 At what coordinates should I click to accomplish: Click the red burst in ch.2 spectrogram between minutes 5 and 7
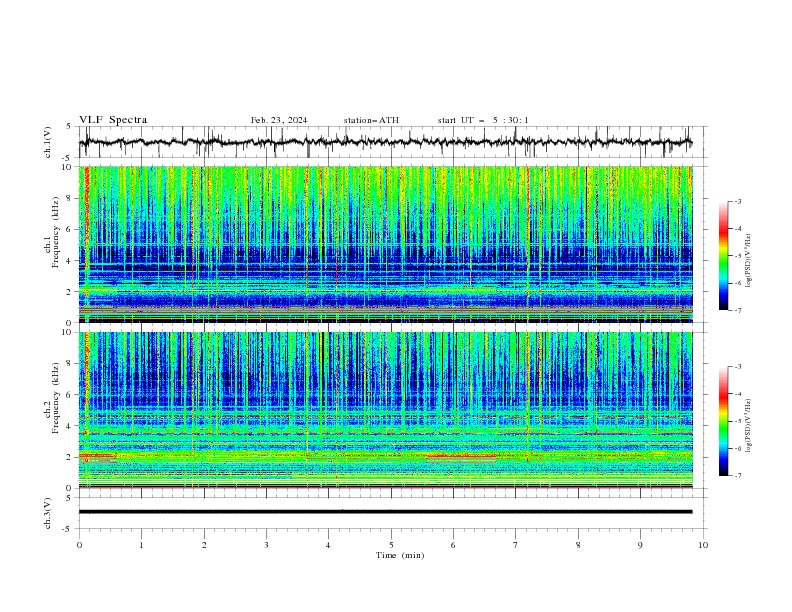click(x=461, y=456)
